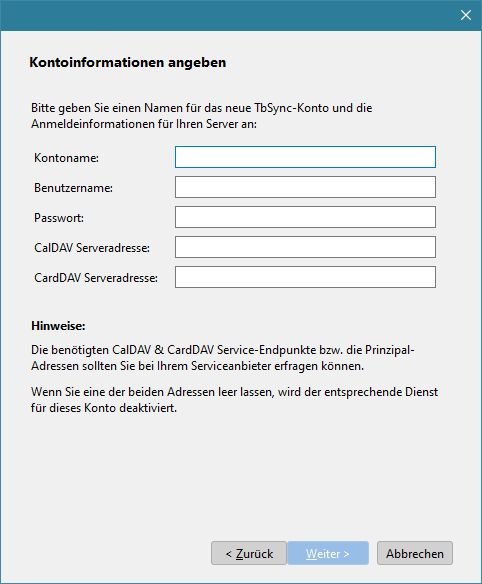Close the account setup dialog window

[466, 15]
